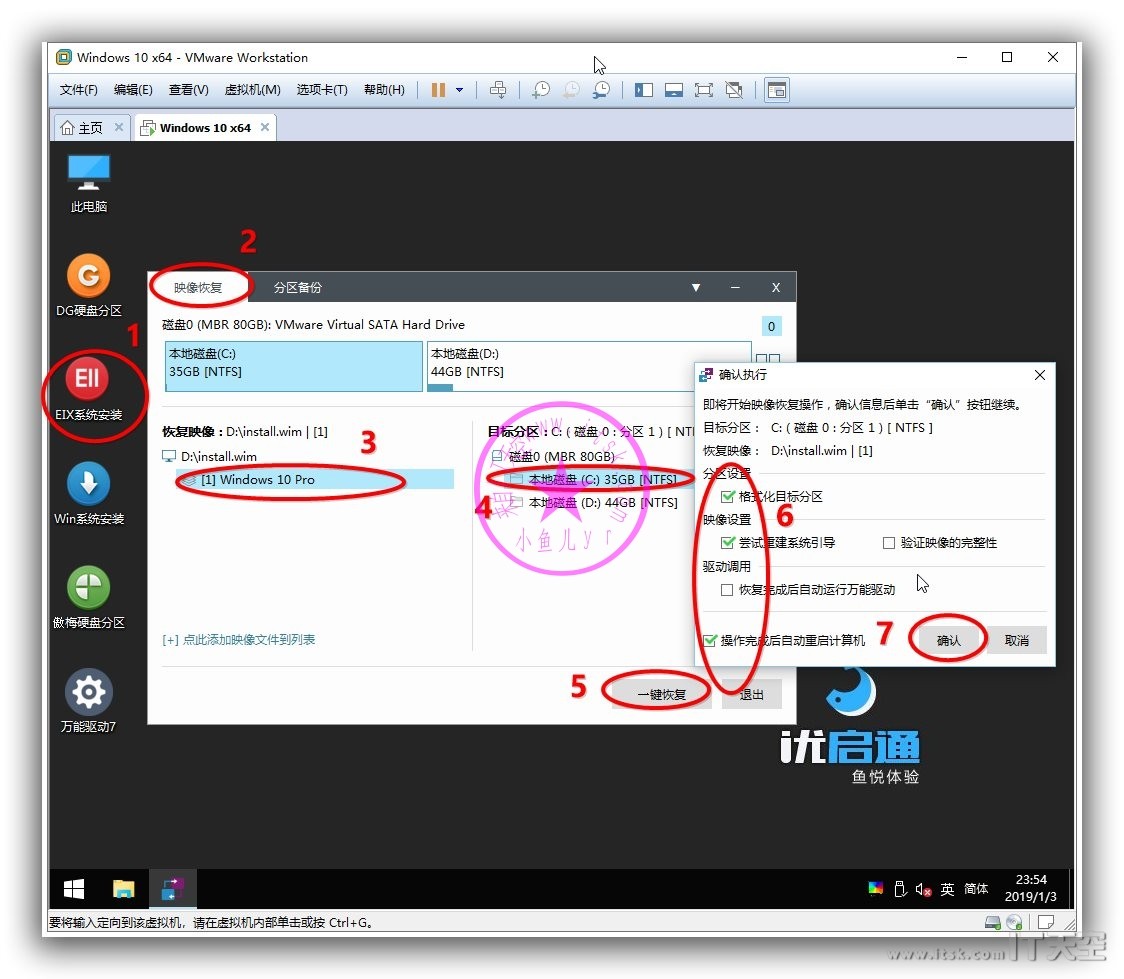Confirm with the 确认 button
This screenshot has height=979, width=1124.
click(948, 640)
